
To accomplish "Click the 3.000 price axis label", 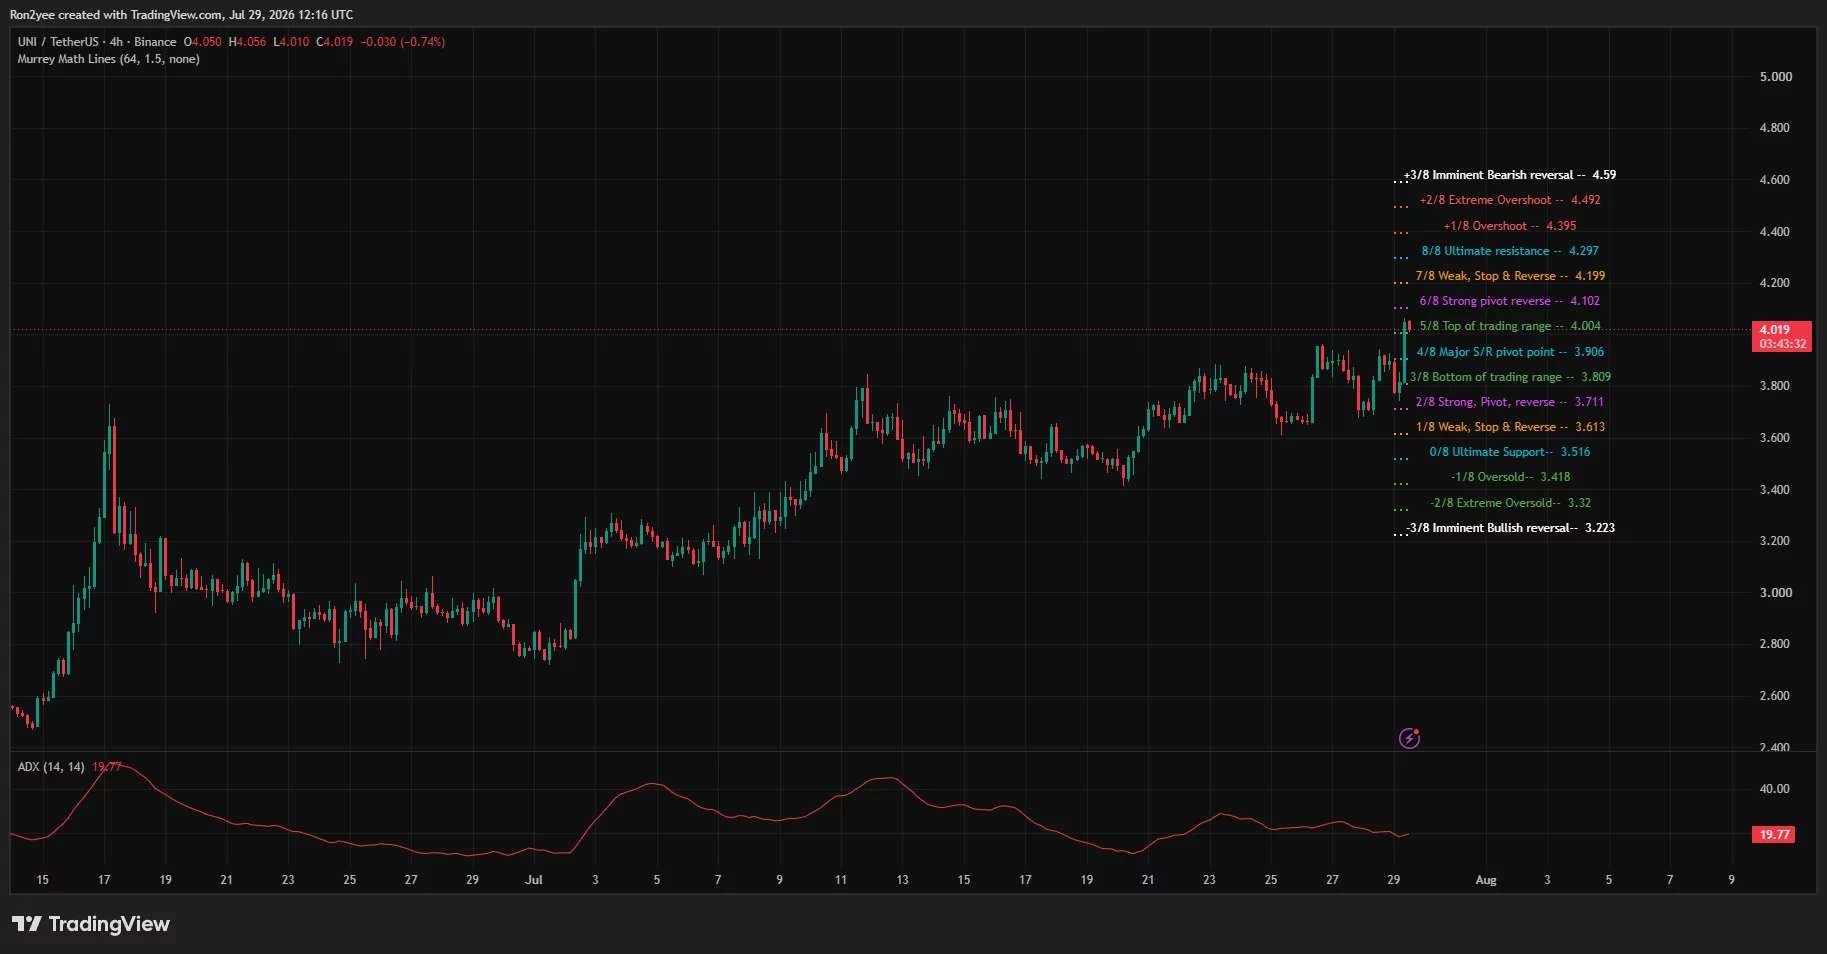I will point(1775,593).
